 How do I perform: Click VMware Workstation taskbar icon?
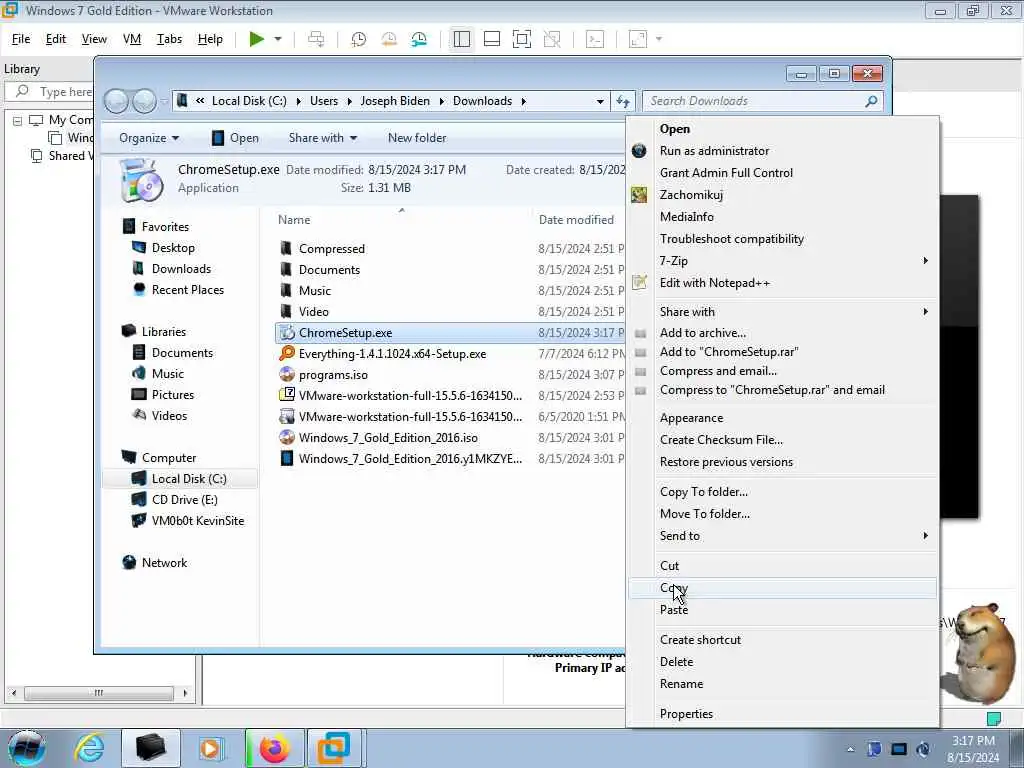pos(334,748)
